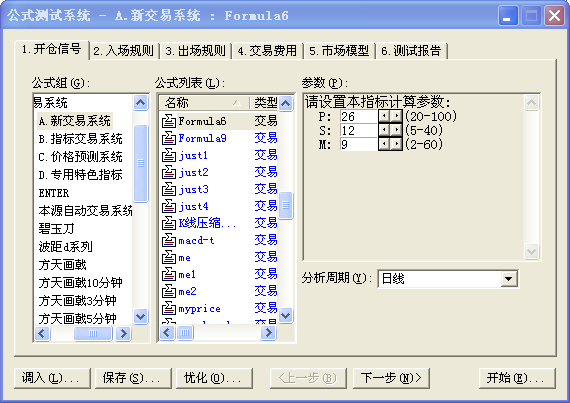Image resolution: width=570 pixels, height=403 pixels.
Task: Click the 下一步(N)> button
Action: (x=391, y=378)
